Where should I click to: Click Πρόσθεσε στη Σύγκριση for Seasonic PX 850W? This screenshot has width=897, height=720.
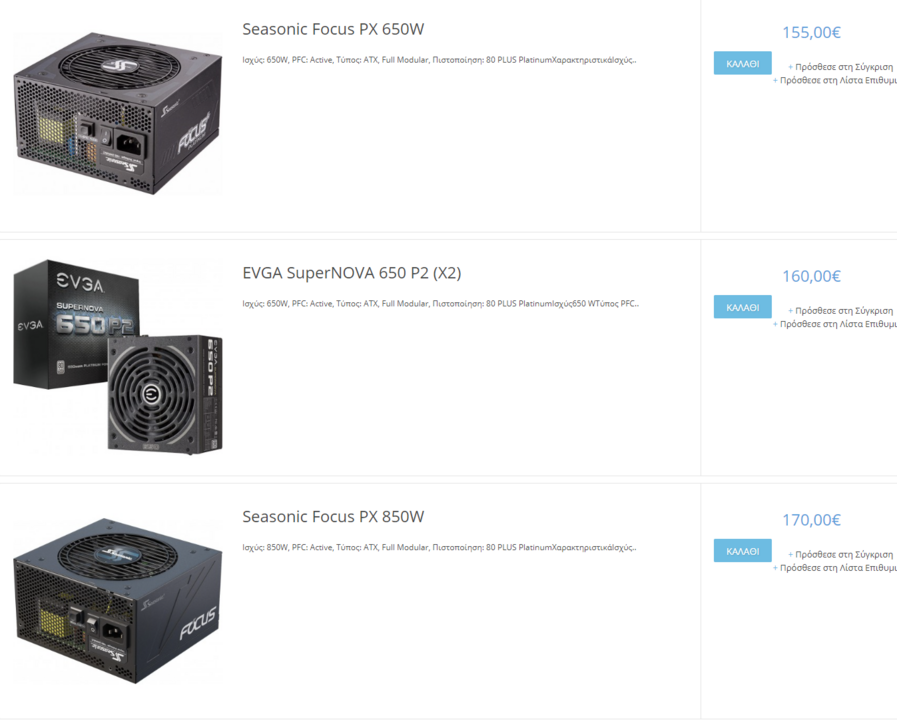pos(840,554)
